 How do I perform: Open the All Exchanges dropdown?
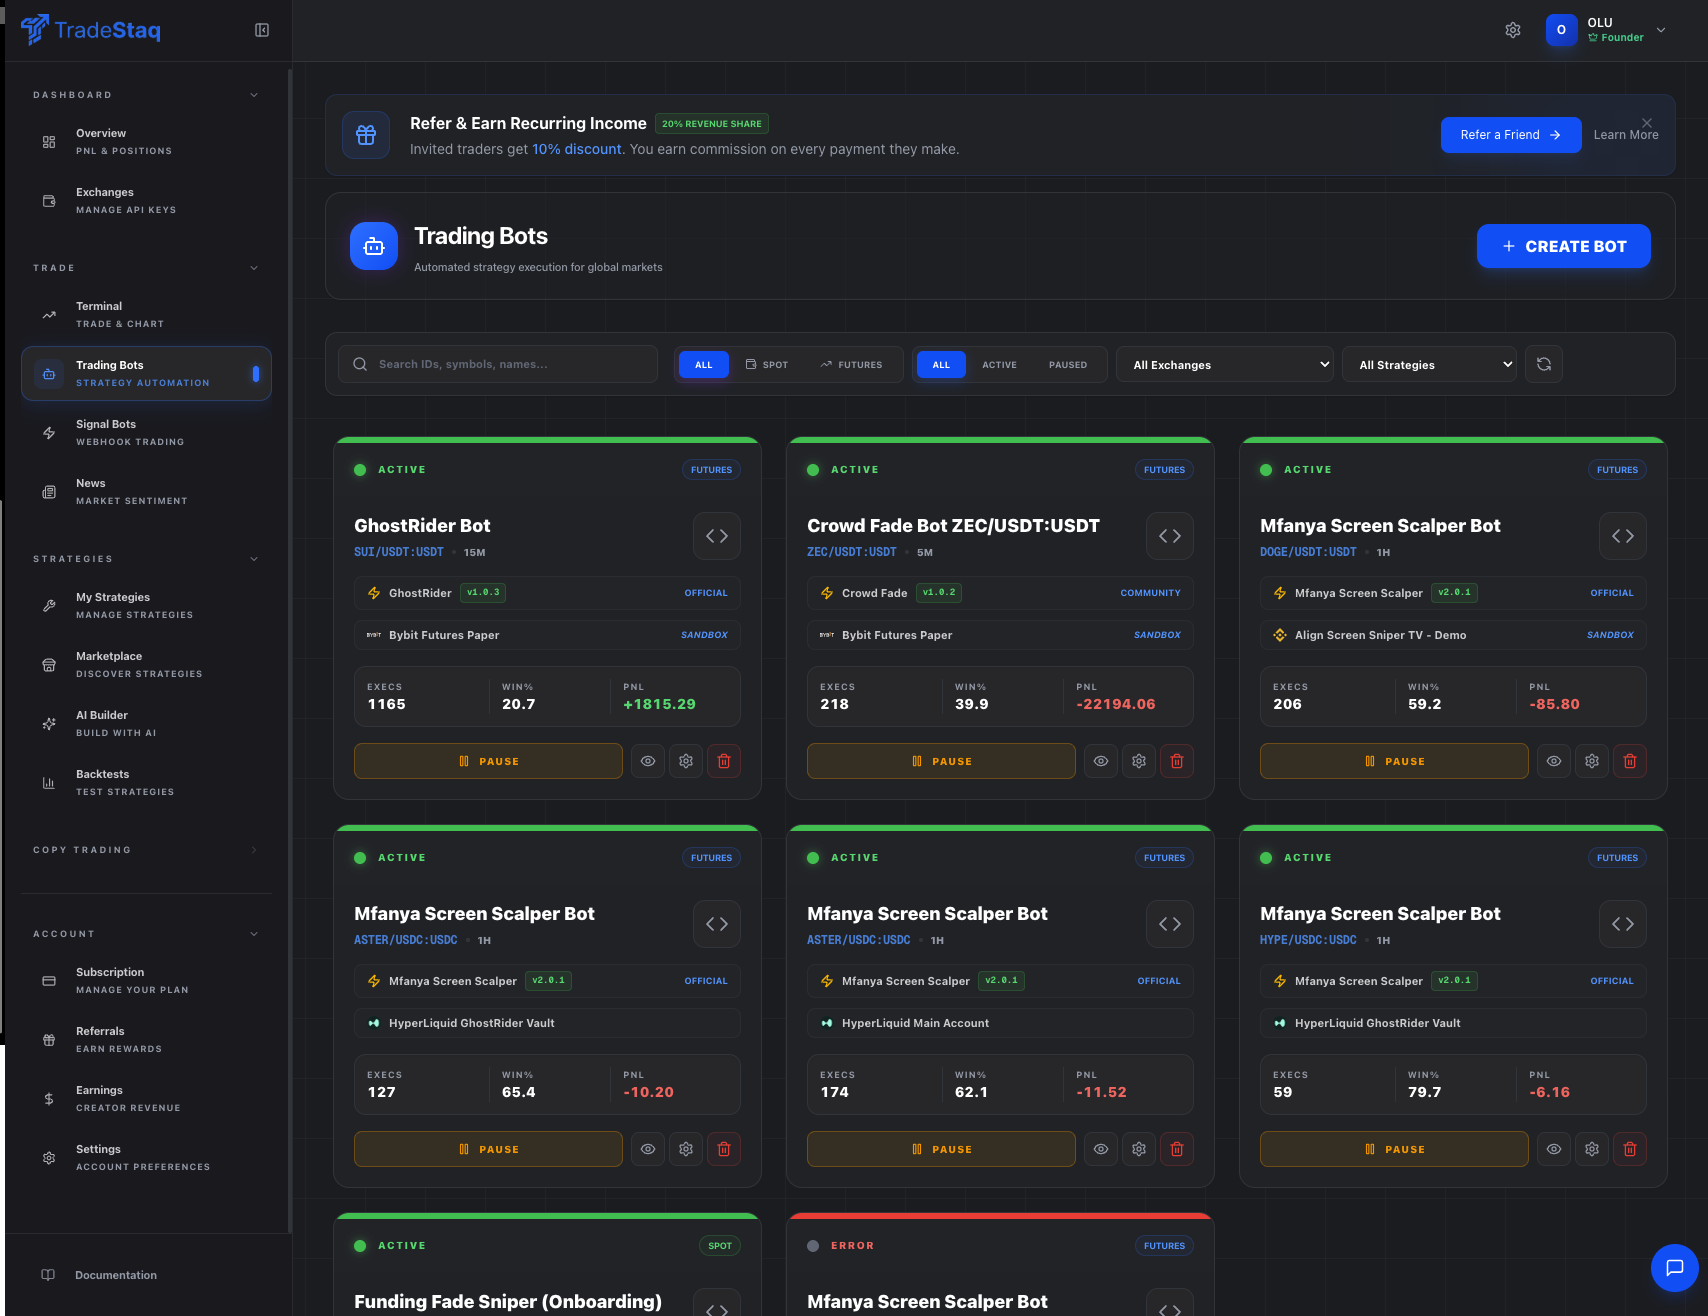pyautogui.click(x=1226, y=365)
